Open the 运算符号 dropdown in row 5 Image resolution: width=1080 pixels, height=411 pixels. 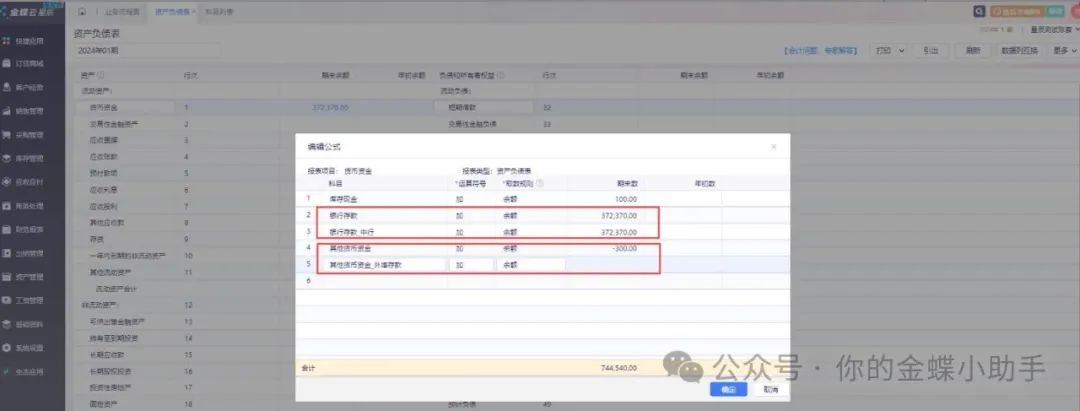pyautogui.click(x=471, y=265)
